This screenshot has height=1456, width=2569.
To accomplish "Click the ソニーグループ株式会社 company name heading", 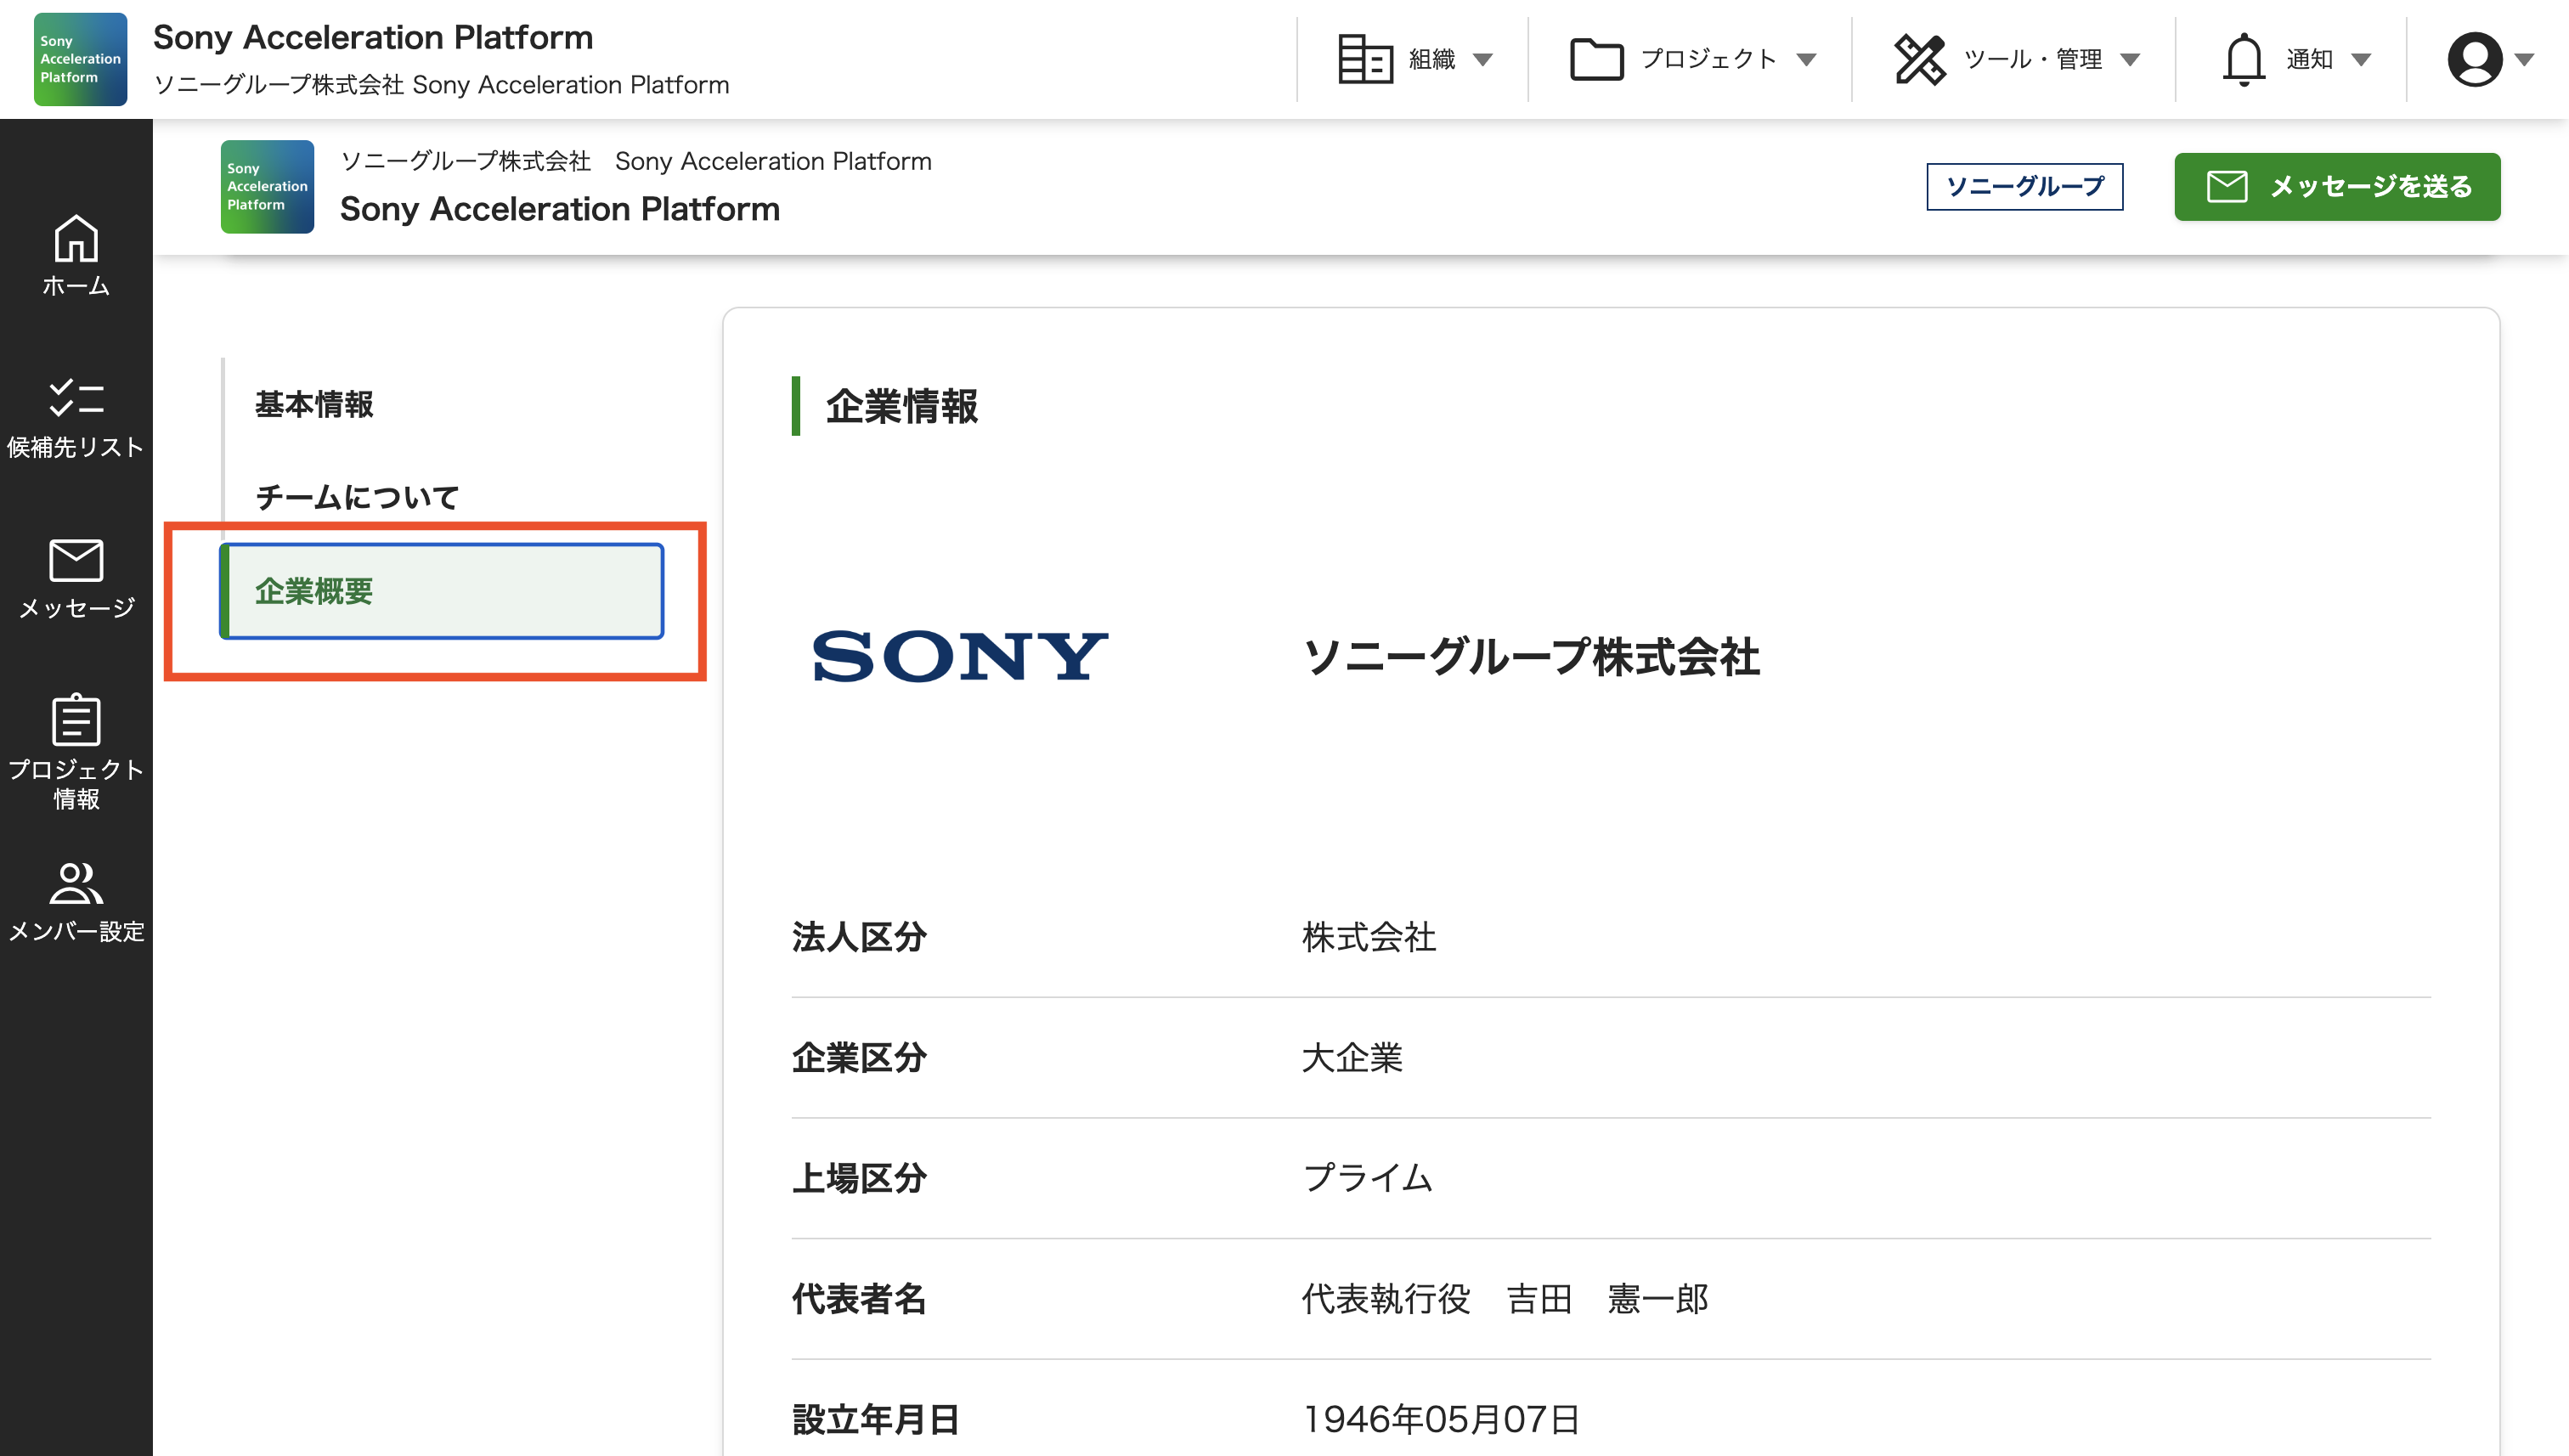I will pyautogui.click(x=1532, y=657).
